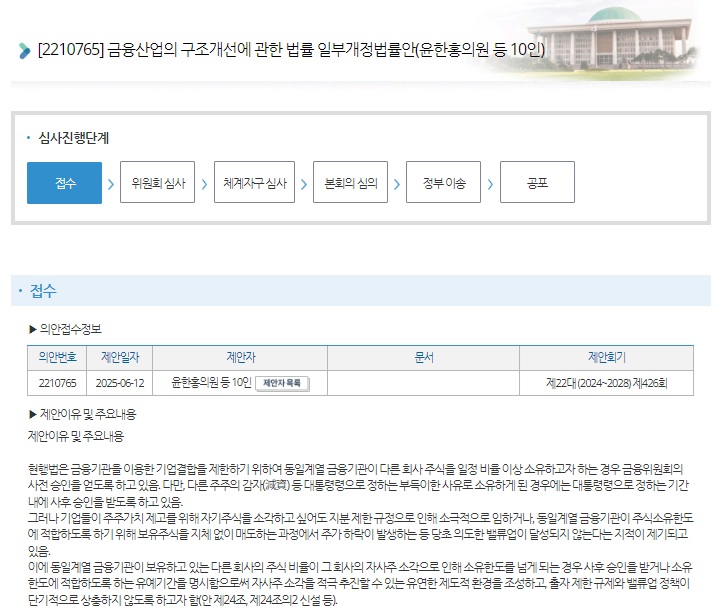Select the 정부 이송 stage box
Screen dimensions: 721x614
[443, 183]
